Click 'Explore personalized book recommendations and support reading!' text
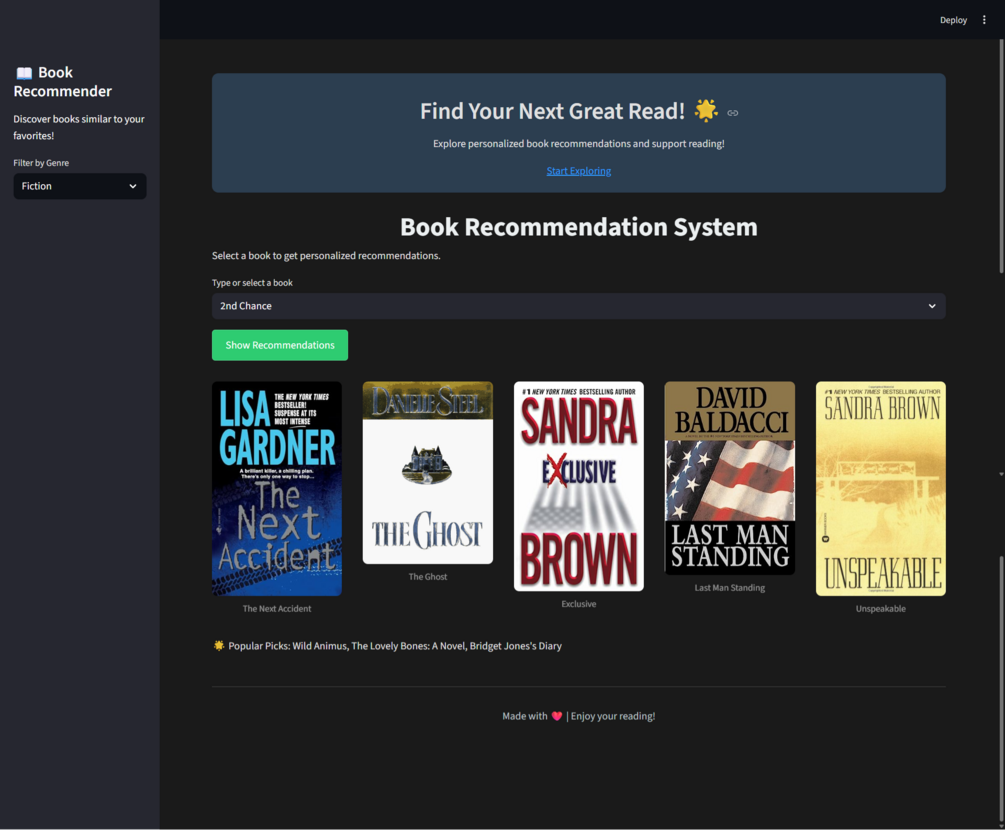 coord(578,144)
